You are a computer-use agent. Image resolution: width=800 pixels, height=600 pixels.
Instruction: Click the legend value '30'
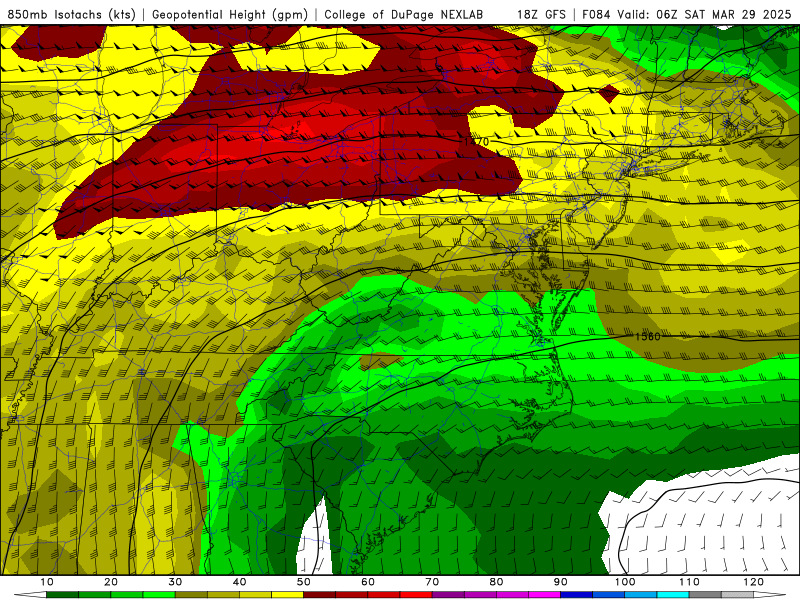(x=175, y=582)
